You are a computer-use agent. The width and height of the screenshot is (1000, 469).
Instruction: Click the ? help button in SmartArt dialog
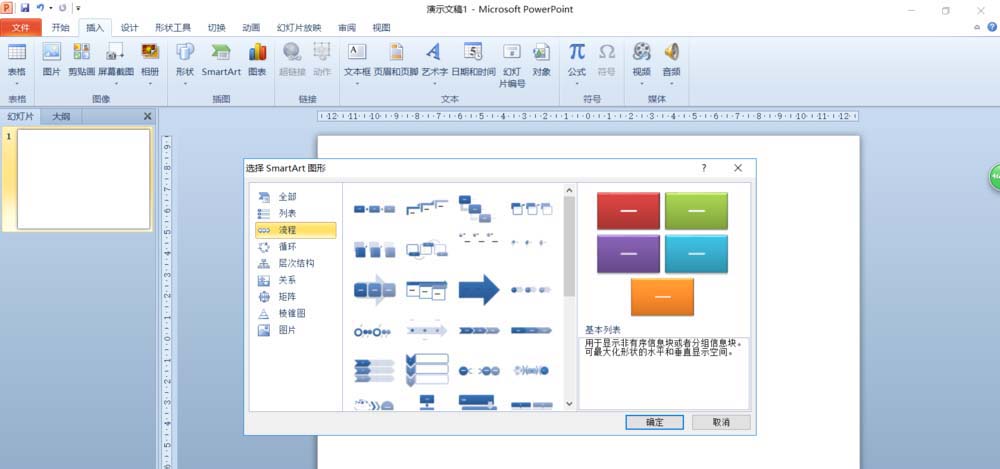coord(704,168)
